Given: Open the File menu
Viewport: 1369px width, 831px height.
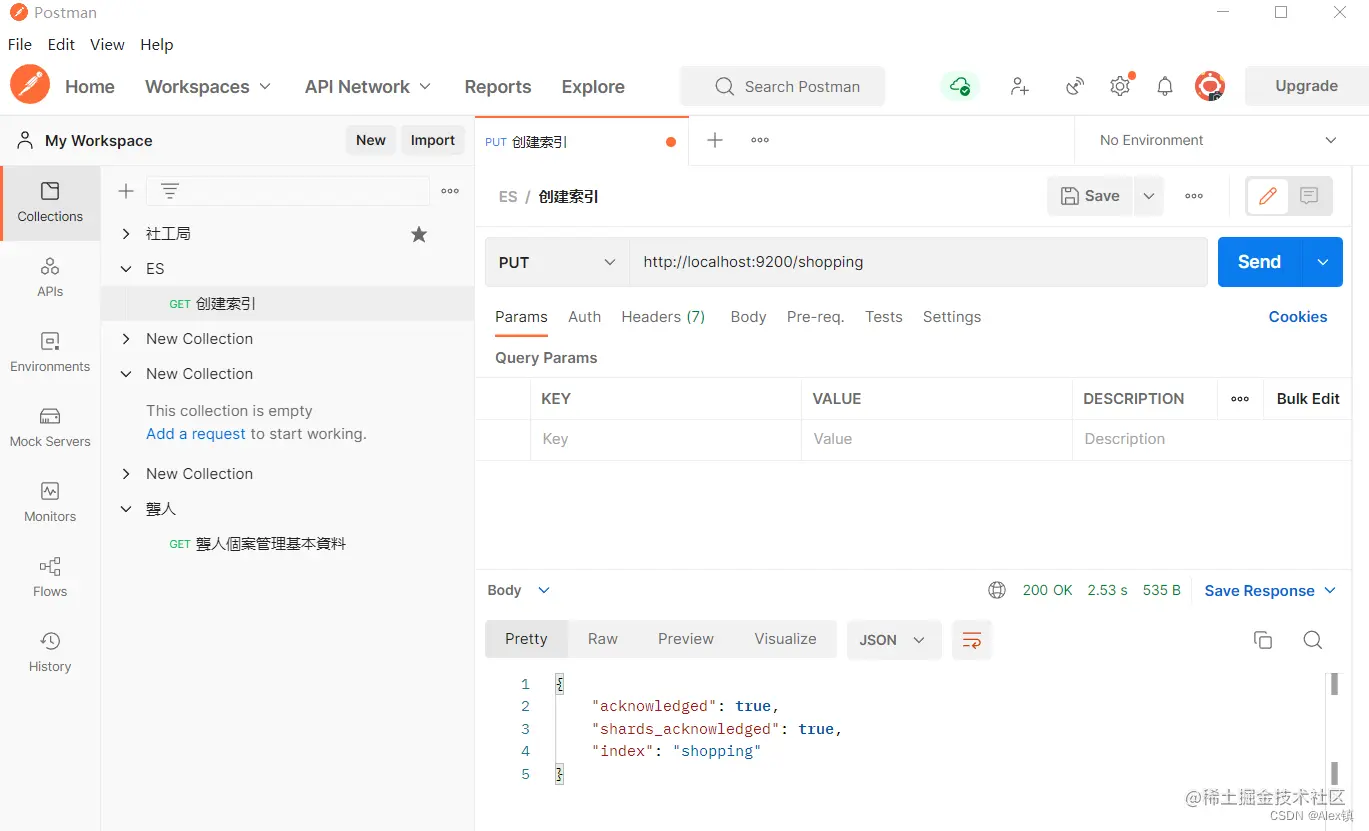Looking at the screenshot, I should 20,44.
